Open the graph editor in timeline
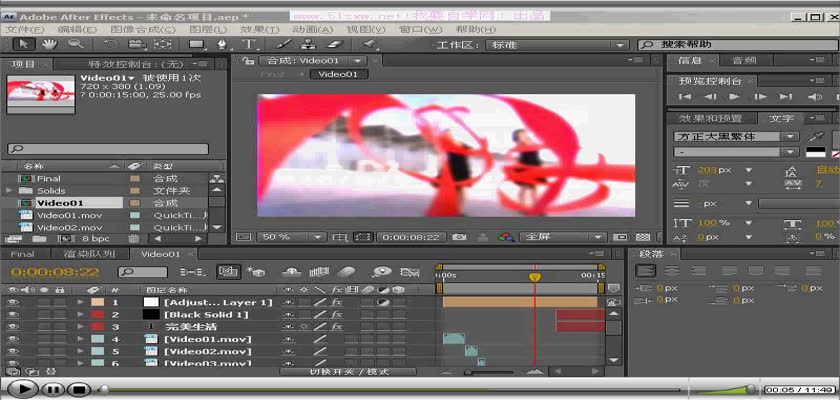 click(x=409, y=272)
